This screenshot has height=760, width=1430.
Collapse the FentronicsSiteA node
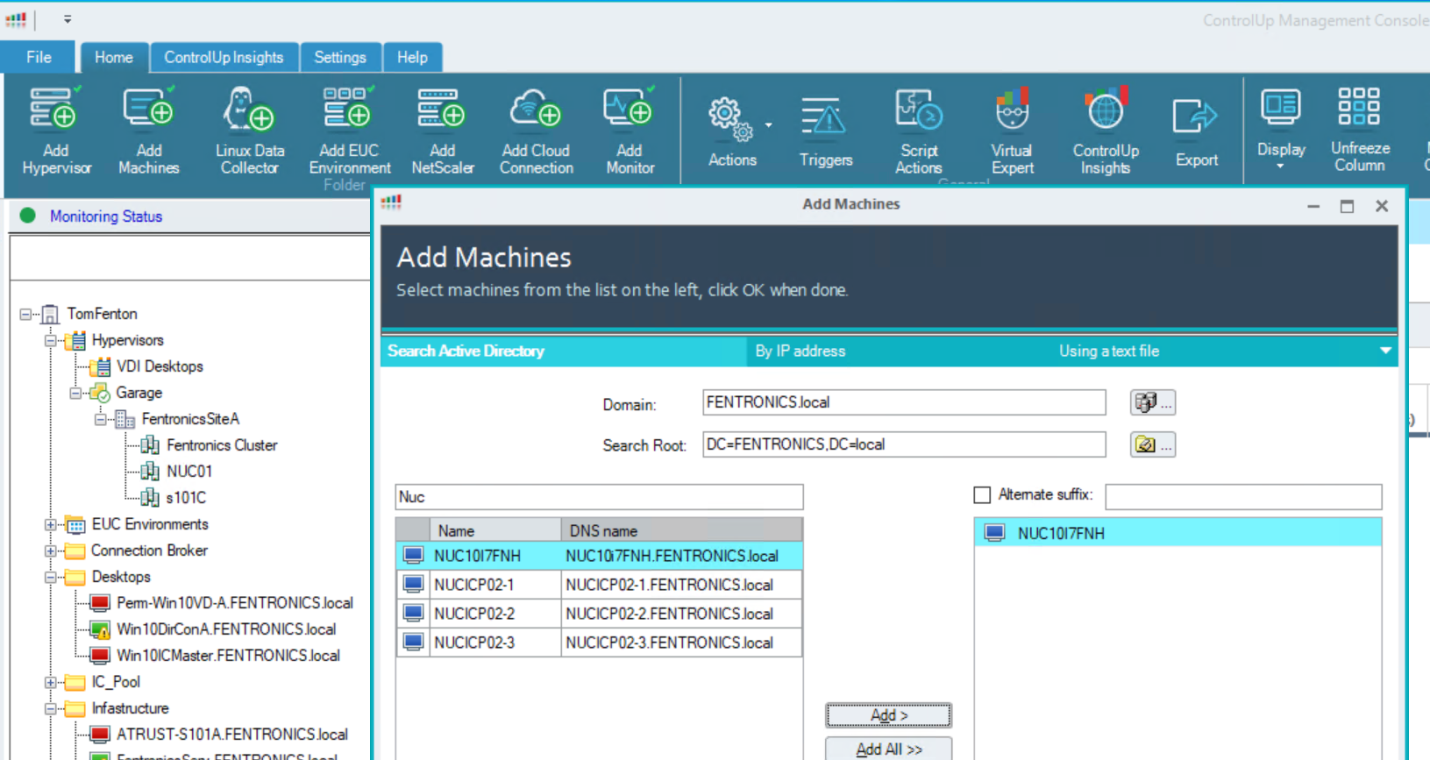[100, 419]
